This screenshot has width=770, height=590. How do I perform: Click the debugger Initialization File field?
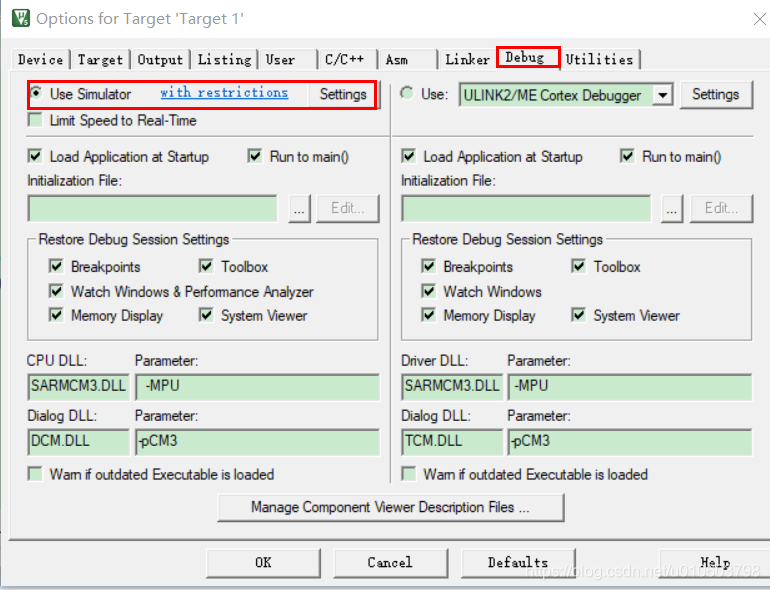point(526,209)
